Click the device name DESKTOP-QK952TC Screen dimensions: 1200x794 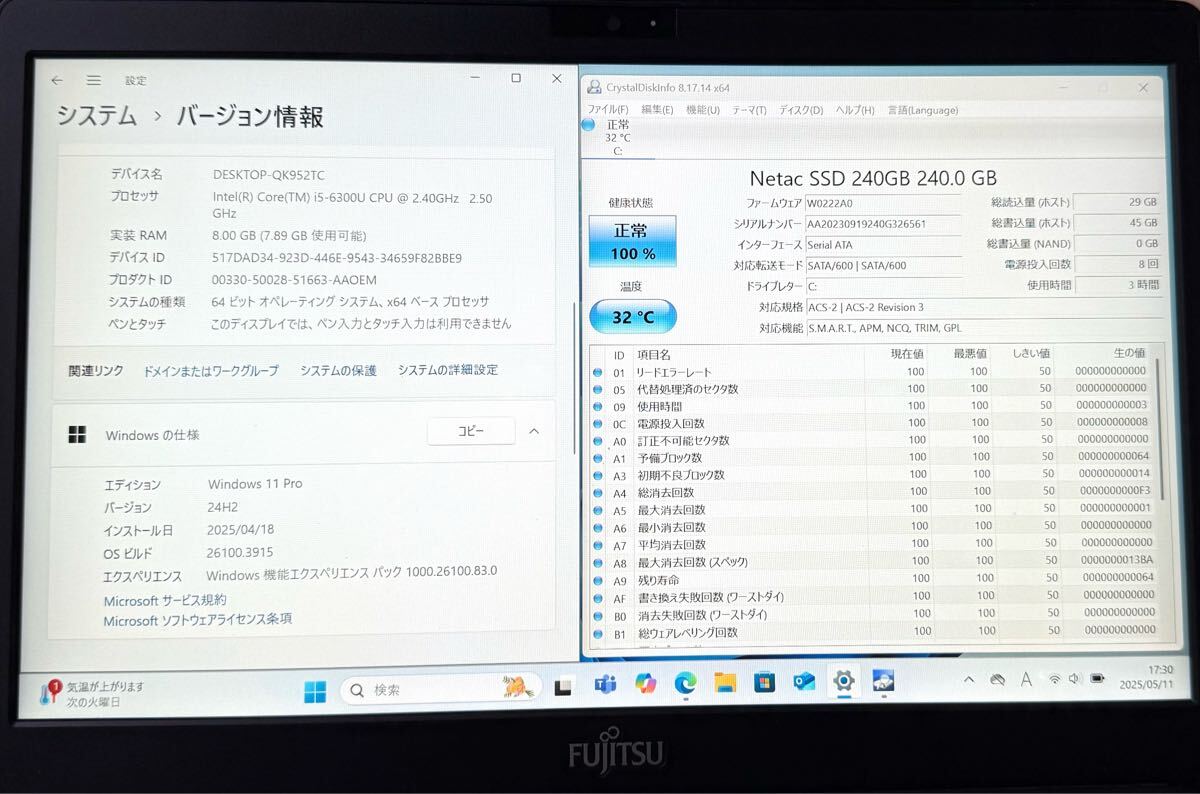(269, 174)
